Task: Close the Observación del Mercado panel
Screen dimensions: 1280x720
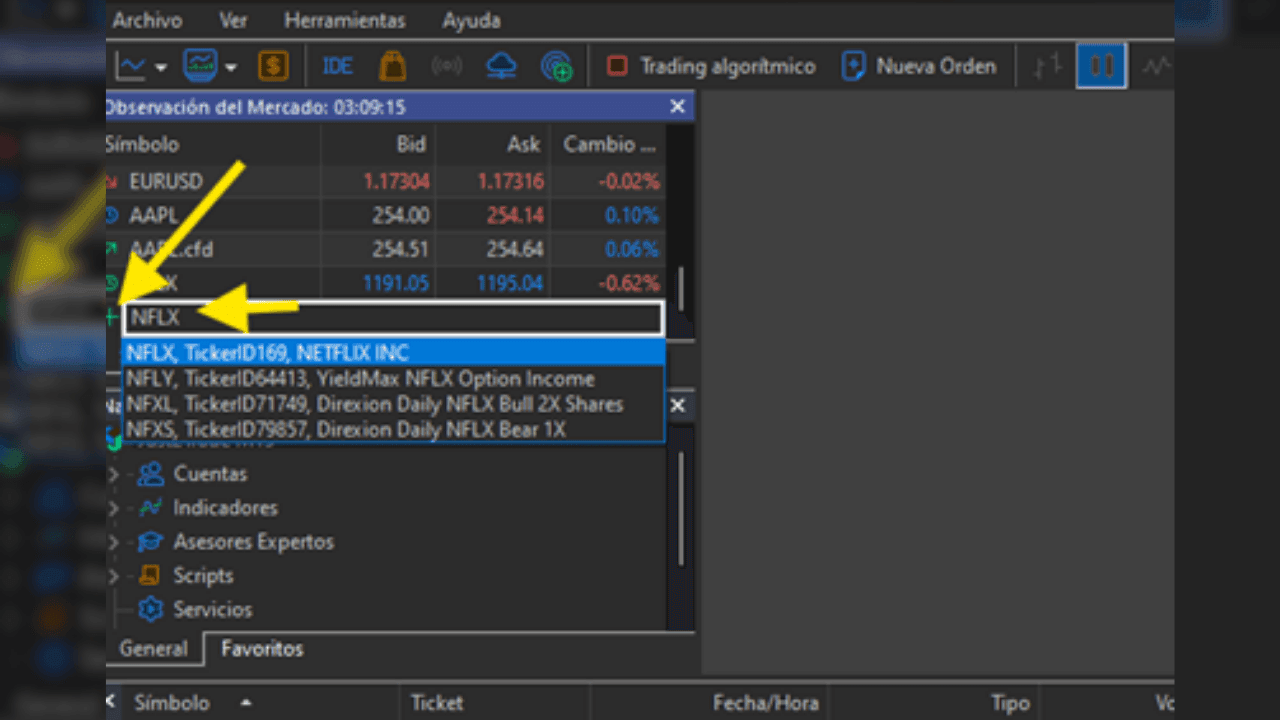Action: (677, 107)
